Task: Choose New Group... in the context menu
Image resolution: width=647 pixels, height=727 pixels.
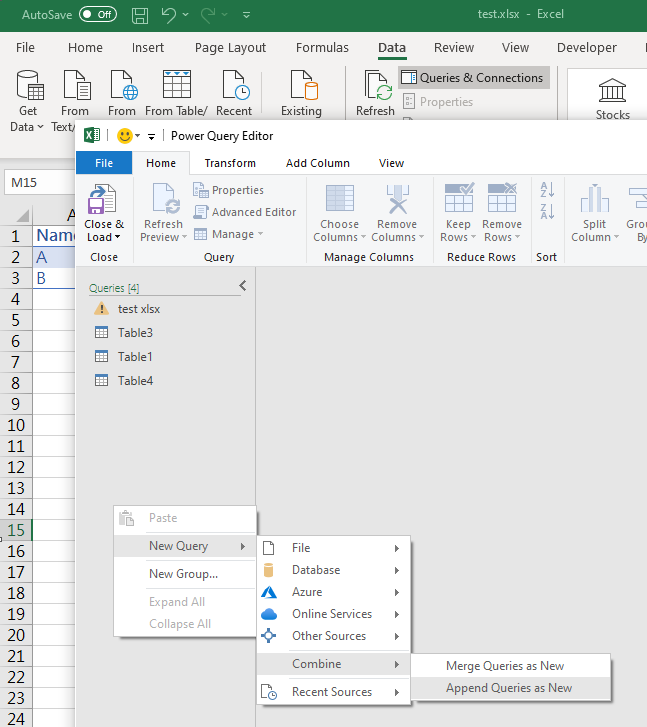Action: coord(185,574)
